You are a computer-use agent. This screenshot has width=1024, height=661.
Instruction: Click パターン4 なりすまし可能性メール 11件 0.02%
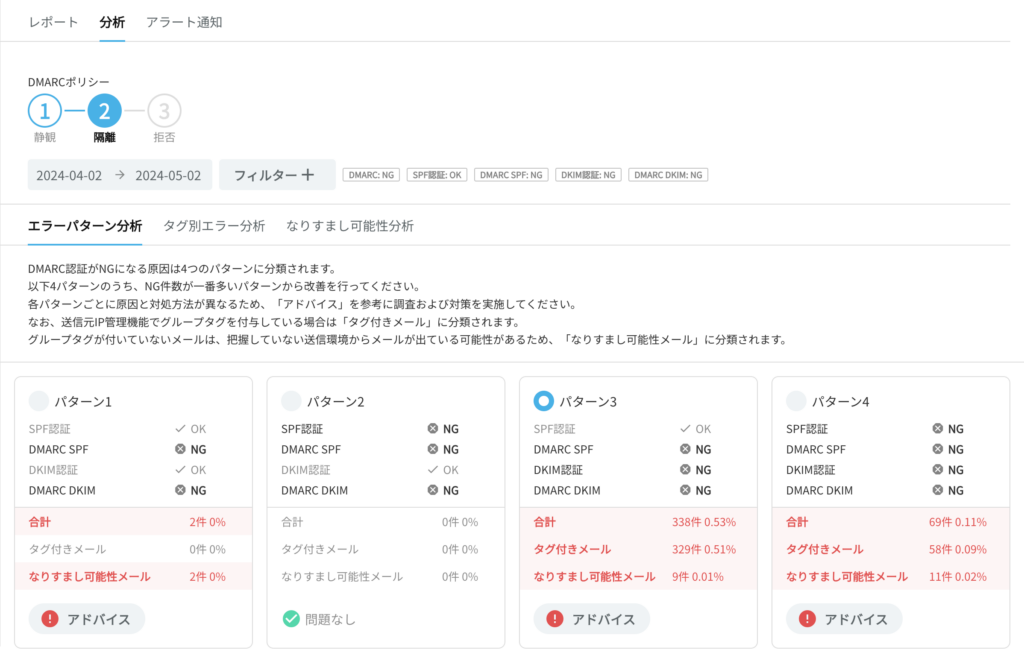pyautogui.click(x=958, y=577)
